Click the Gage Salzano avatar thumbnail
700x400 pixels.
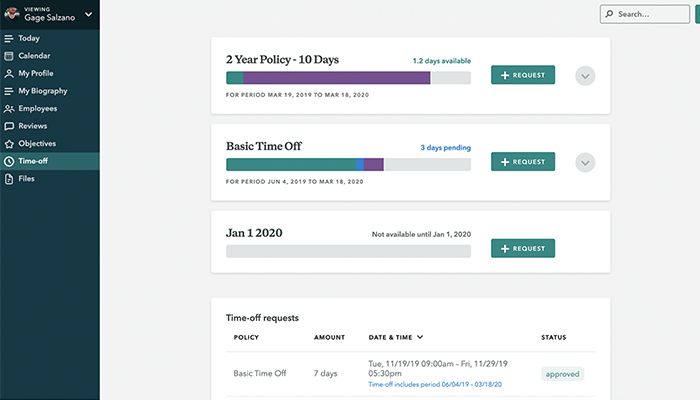(11, 13)
